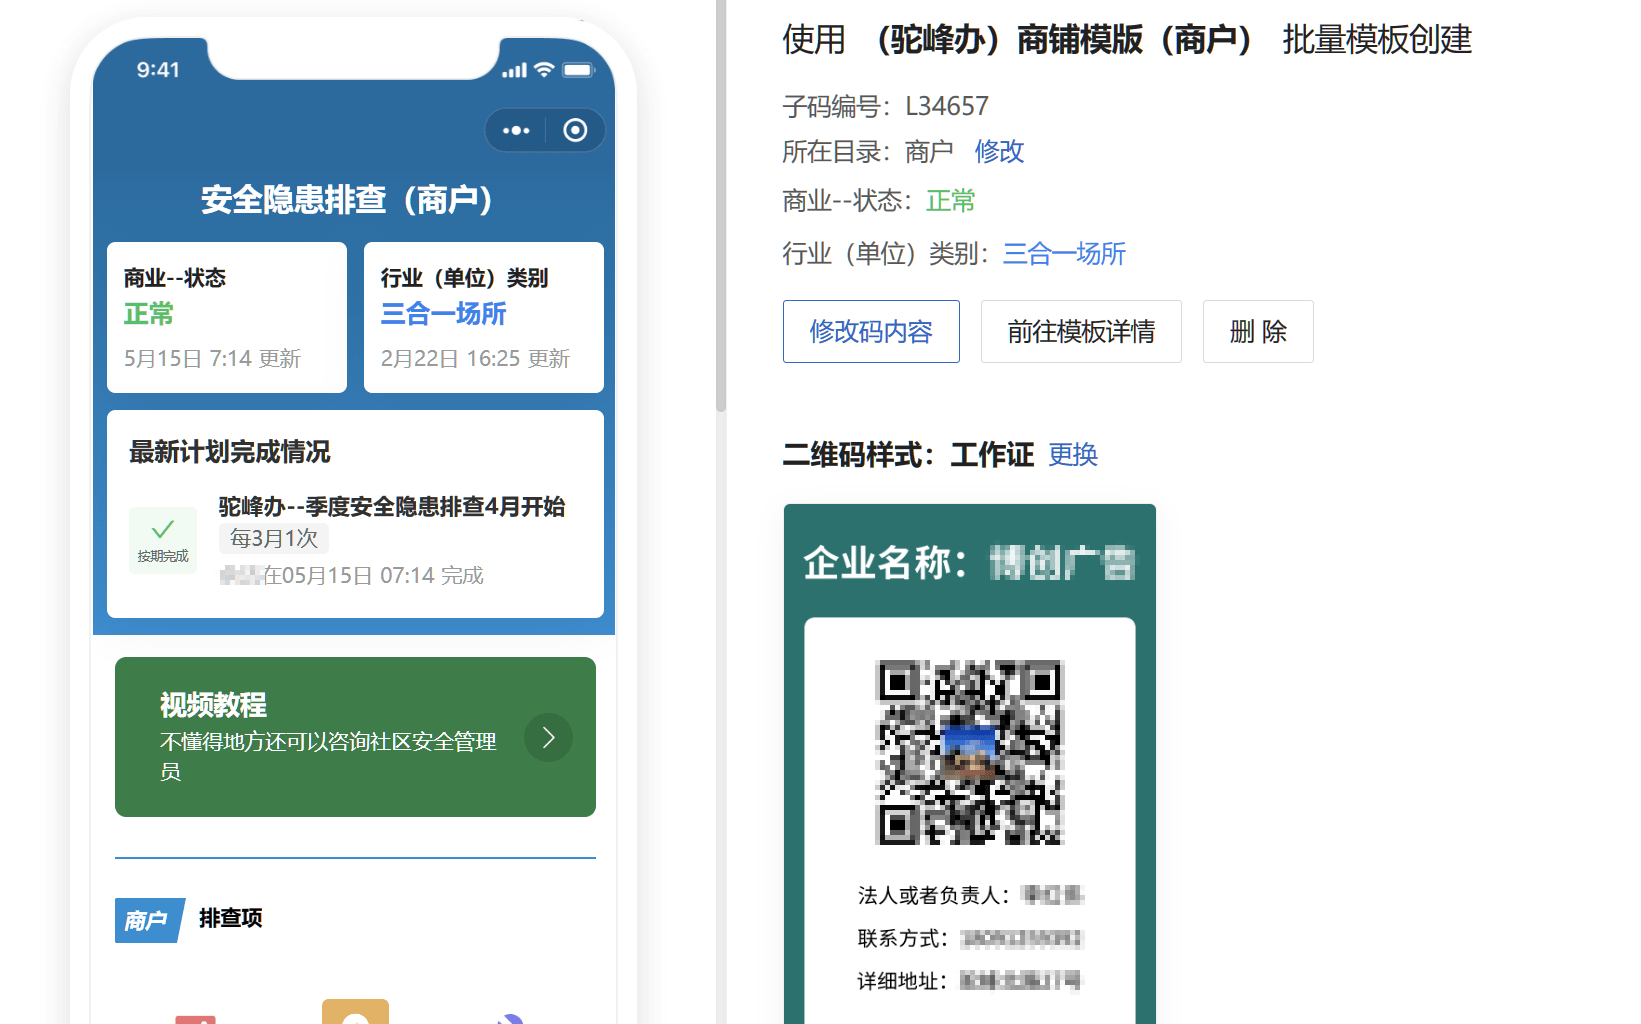Click the 删除 button
This screenshot has width=1641, height=1024.
1258,331
